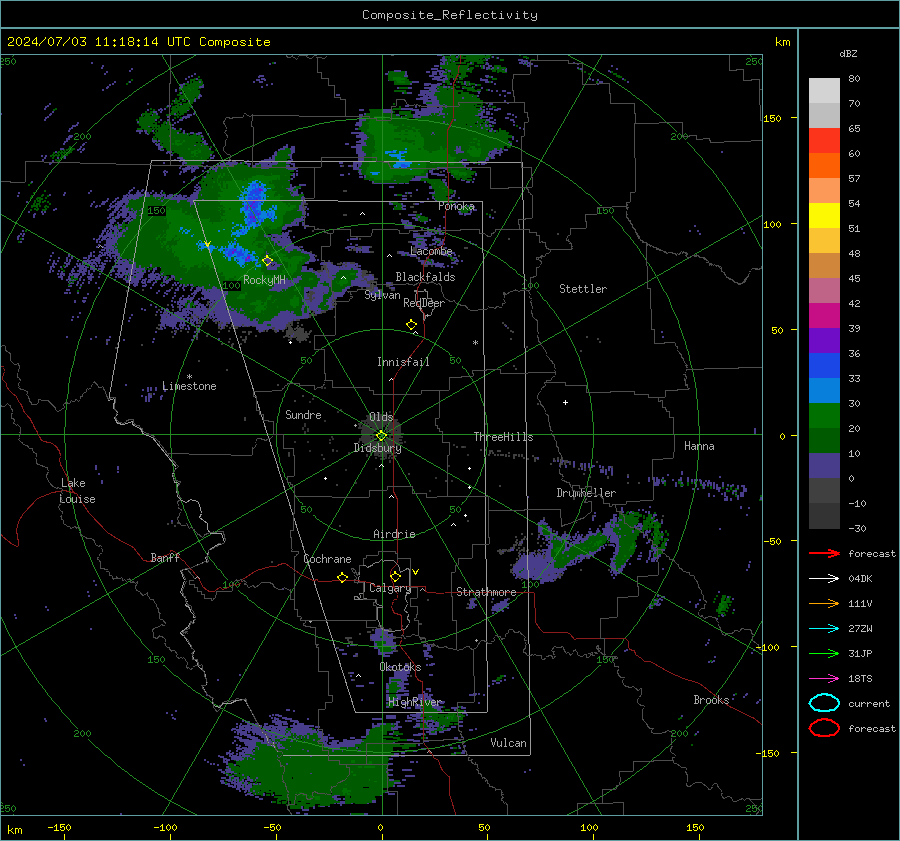Click the RockyMH label

point(264,280)
